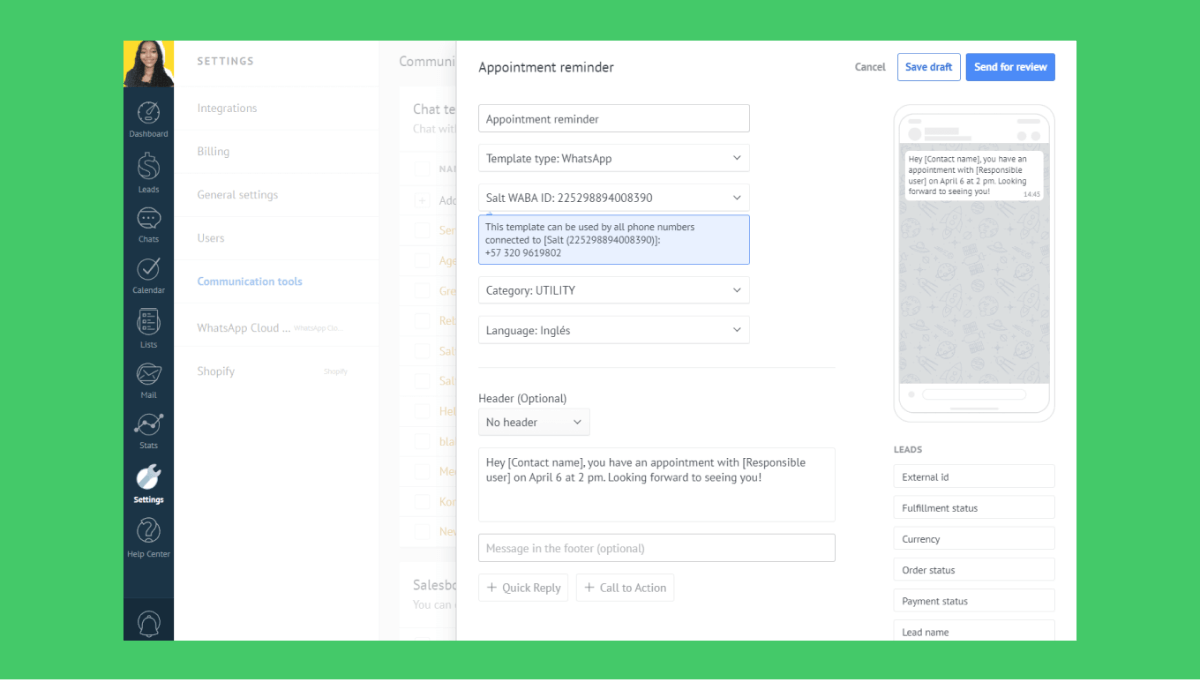Select the Settings sidebar icon

click(148, 484)
